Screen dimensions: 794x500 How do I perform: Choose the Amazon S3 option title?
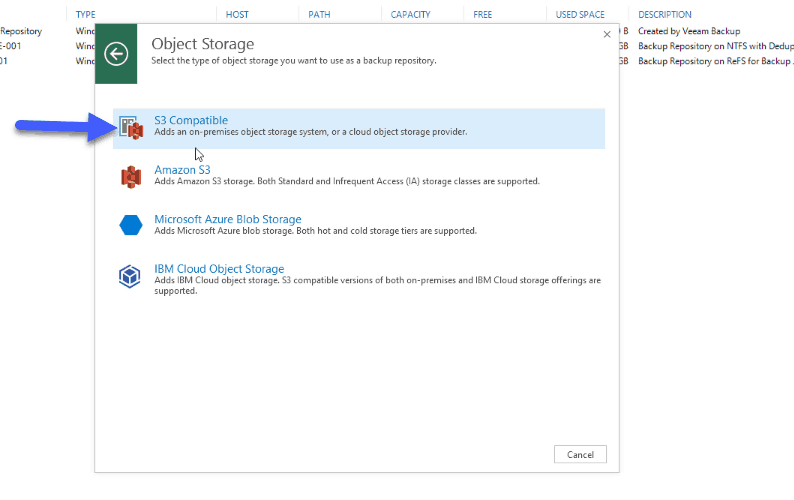182,170
